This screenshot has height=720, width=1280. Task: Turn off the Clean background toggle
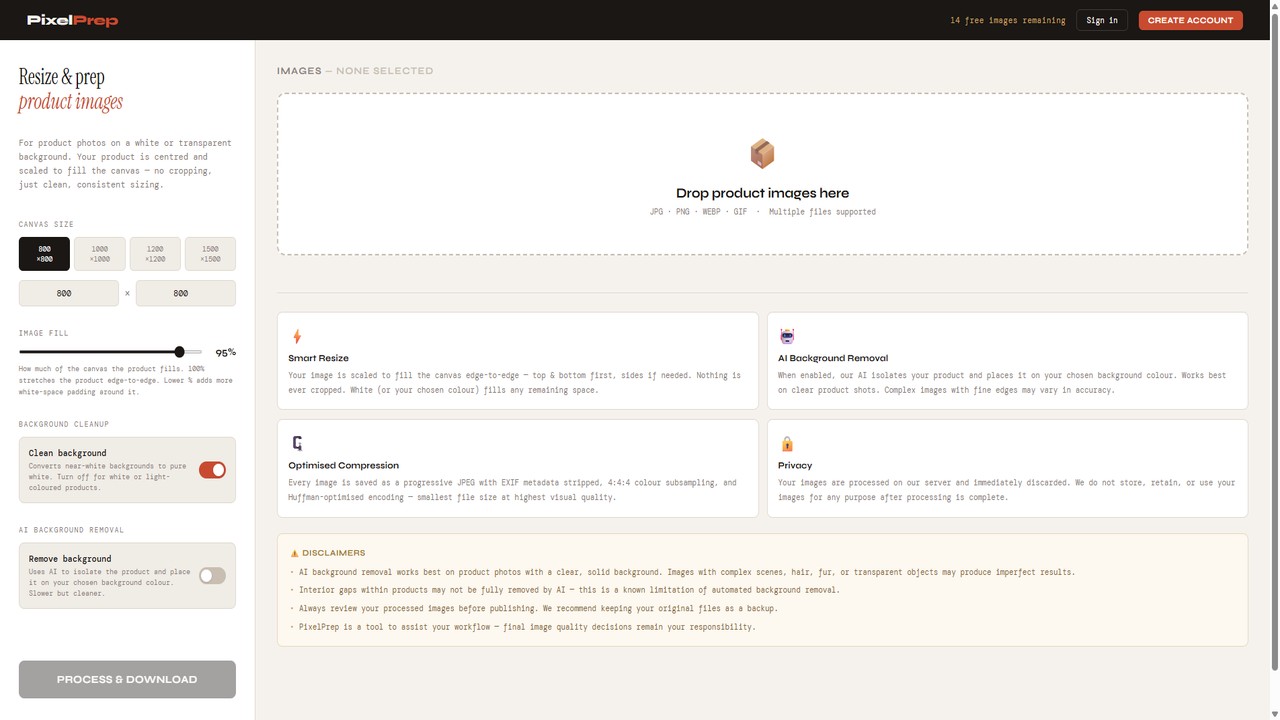[212, 470]
